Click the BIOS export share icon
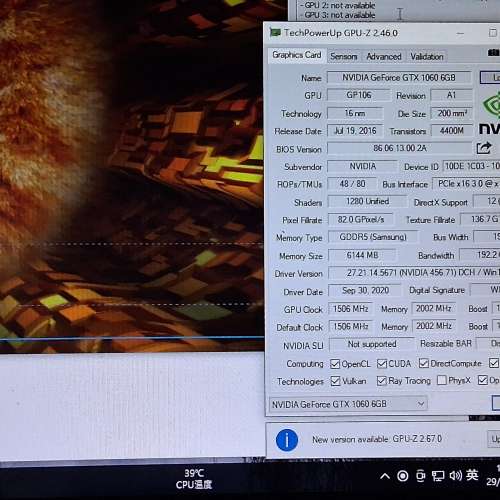The image size is (500, 500). click(x=484, y=148)
